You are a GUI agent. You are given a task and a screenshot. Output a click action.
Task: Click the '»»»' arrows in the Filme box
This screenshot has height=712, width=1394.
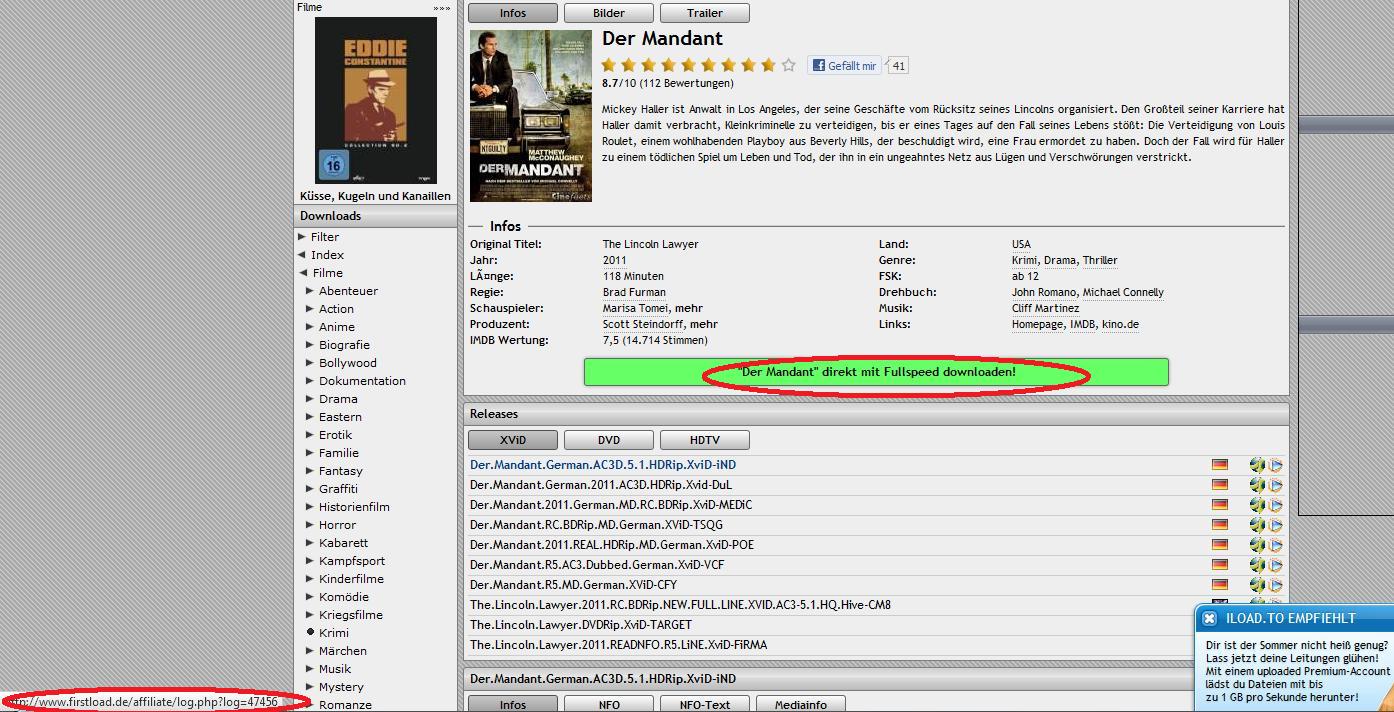(x=441, y=8)
